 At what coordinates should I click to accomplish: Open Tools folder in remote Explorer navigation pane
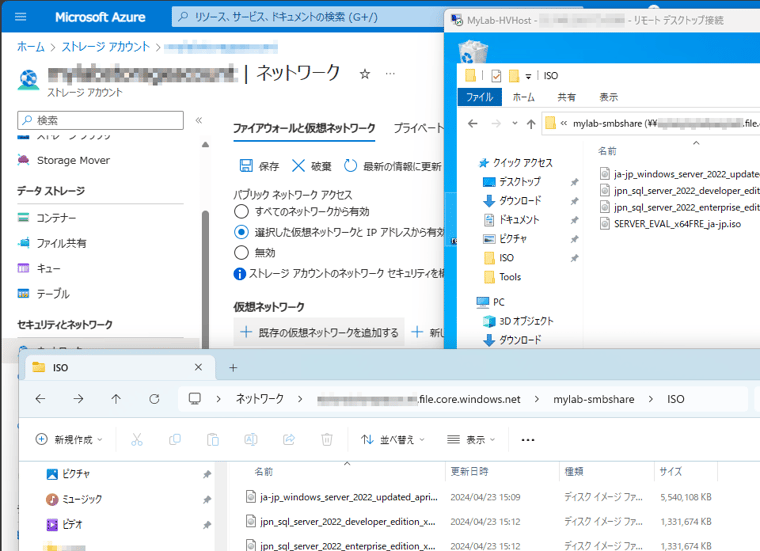point(503,277)
